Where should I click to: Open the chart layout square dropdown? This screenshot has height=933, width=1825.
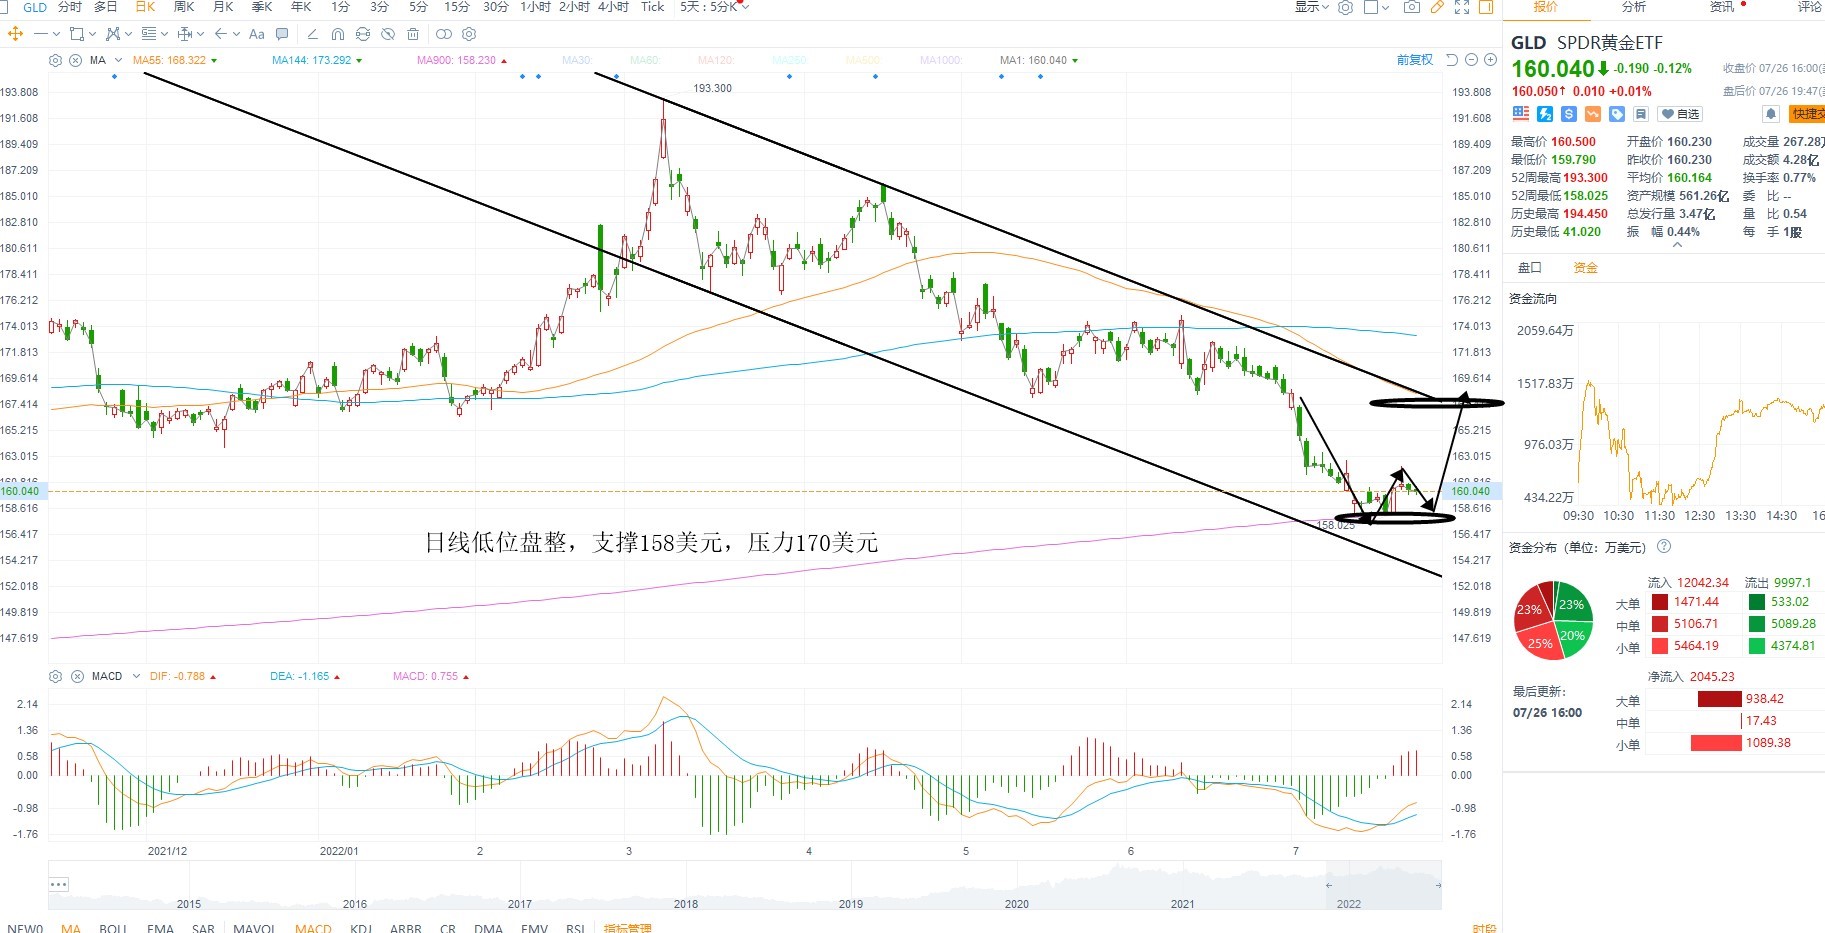tap(1376, 7)
